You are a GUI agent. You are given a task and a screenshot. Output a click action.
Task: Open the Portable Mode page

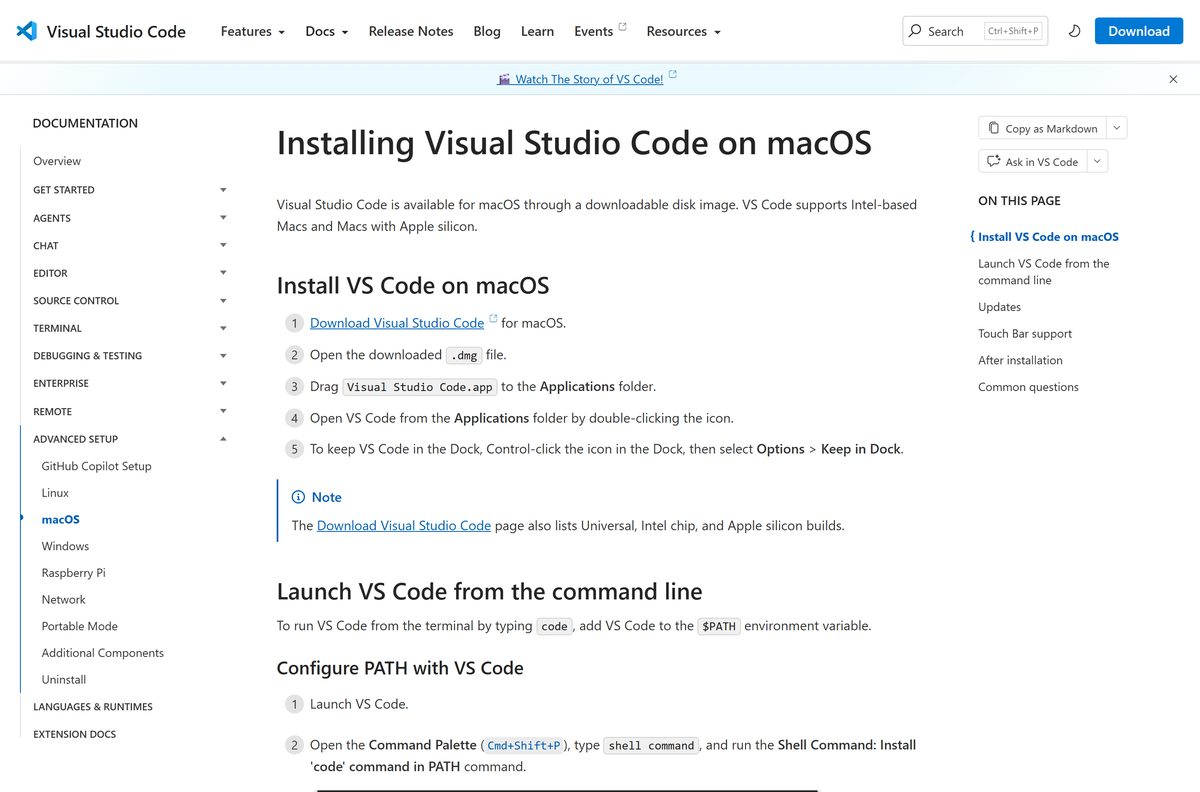tap(79, 626)
